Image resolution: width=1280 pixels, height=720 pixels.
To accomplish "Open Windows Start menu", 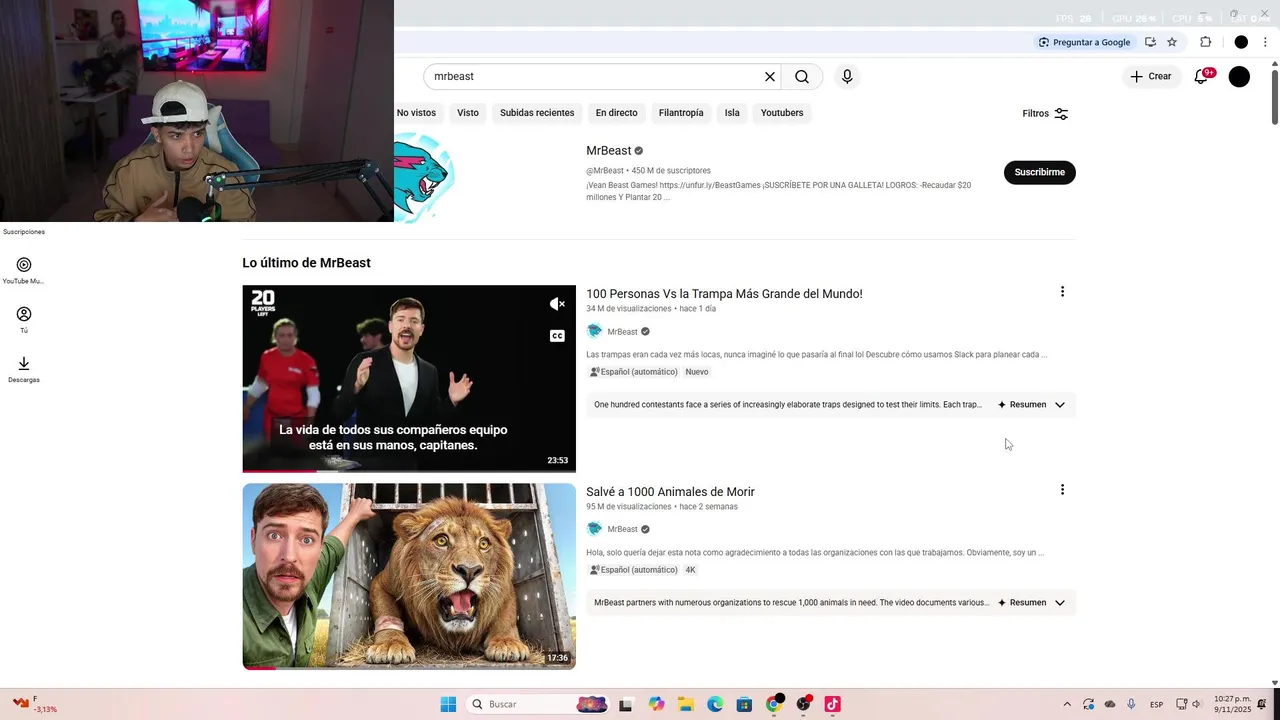I will click(448, 704).
